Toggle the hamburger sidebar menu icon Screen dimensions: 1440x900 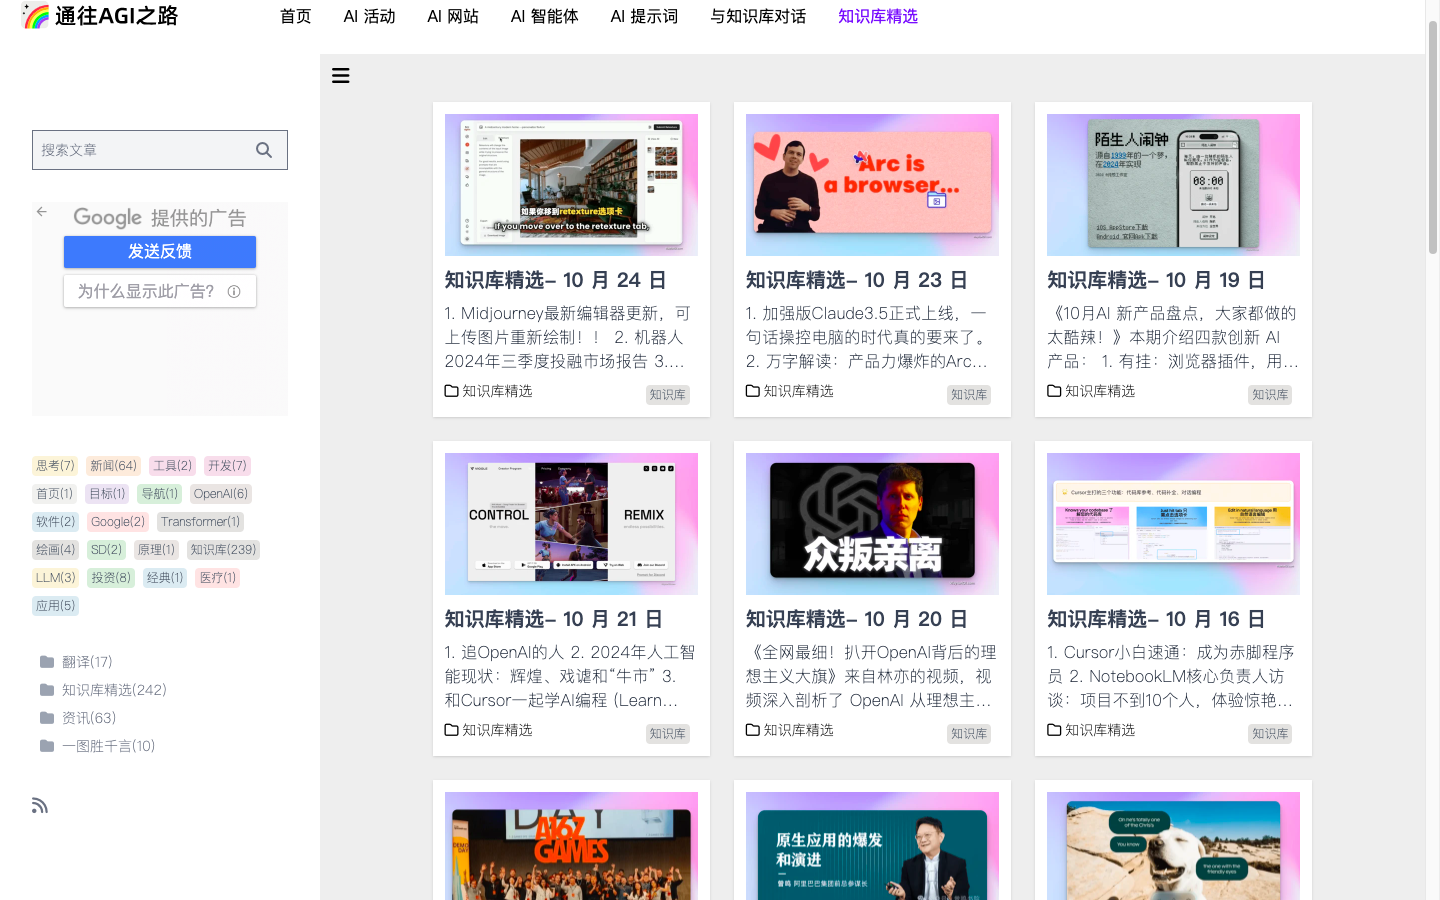[x=341, y=76]
